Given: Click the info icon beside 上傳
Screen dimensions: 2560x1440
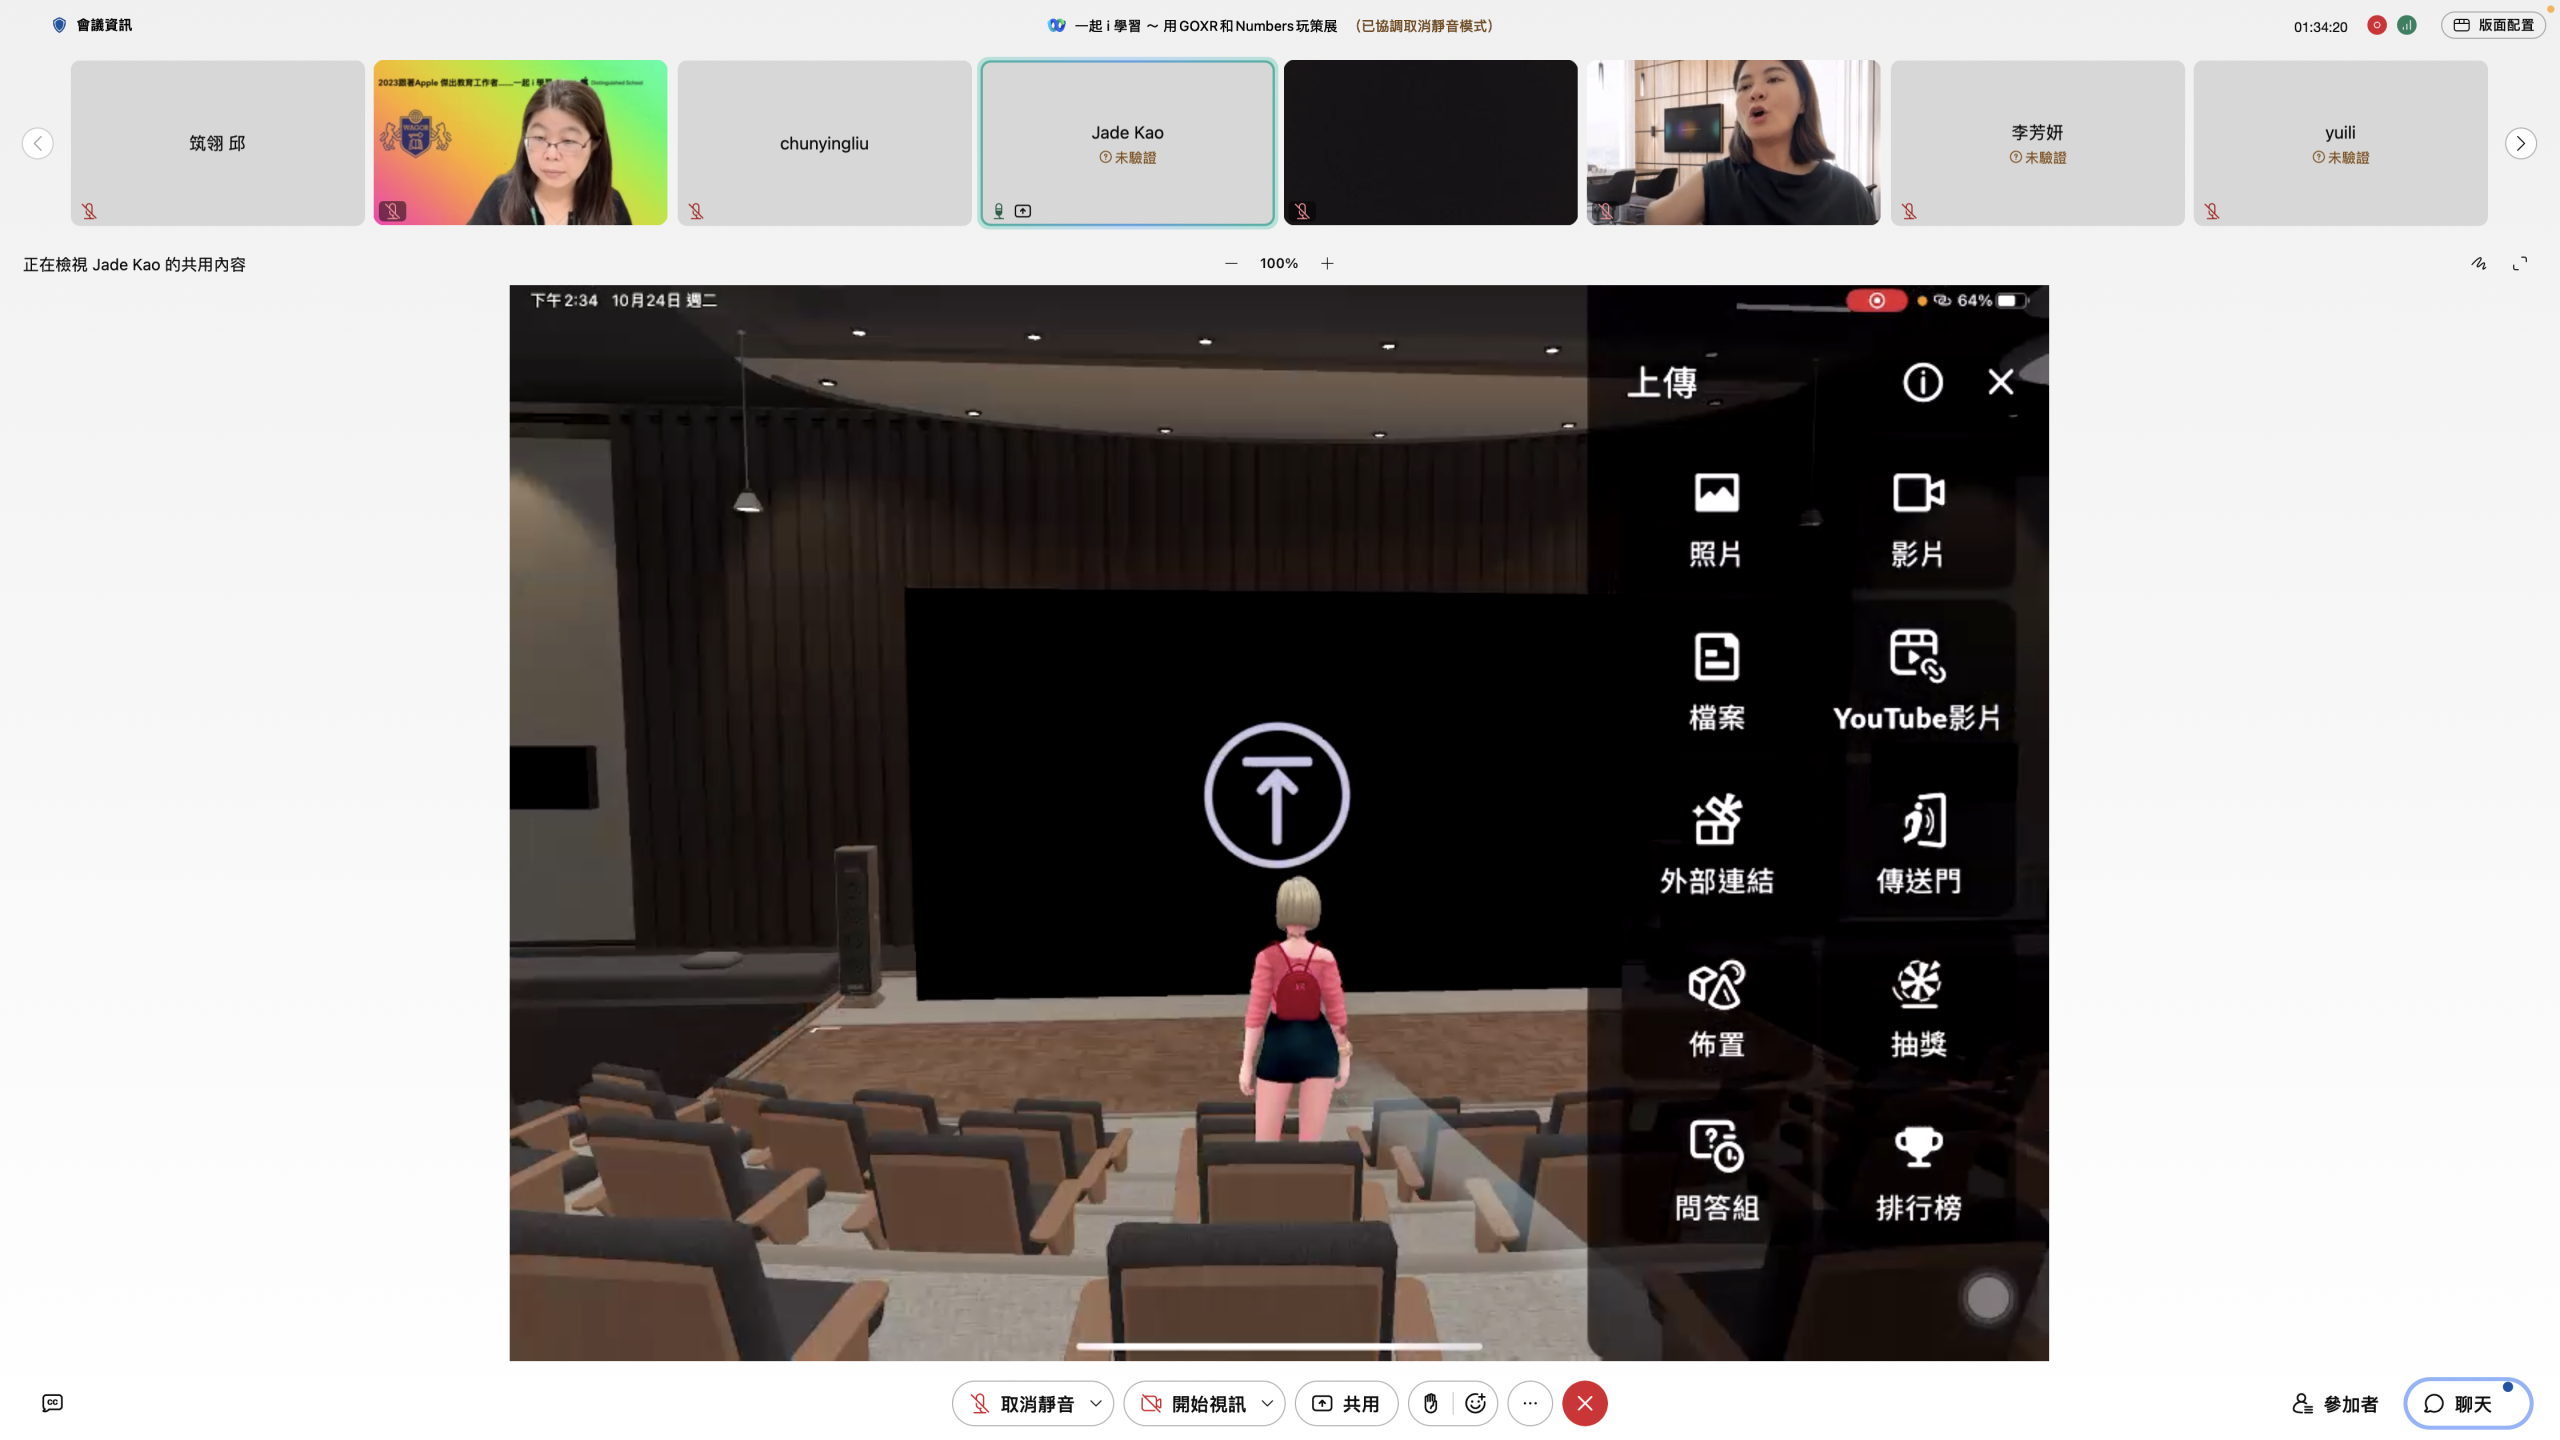Looking at the screenshot, I should tap(1922, 382).
